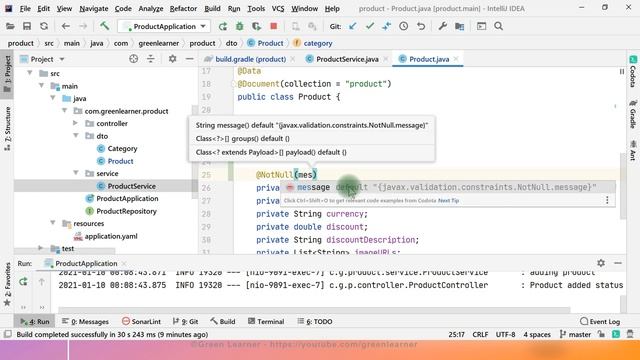Screen dimensions: 640x360
Task: Open settings wrench icon
Action: (442, 27)
